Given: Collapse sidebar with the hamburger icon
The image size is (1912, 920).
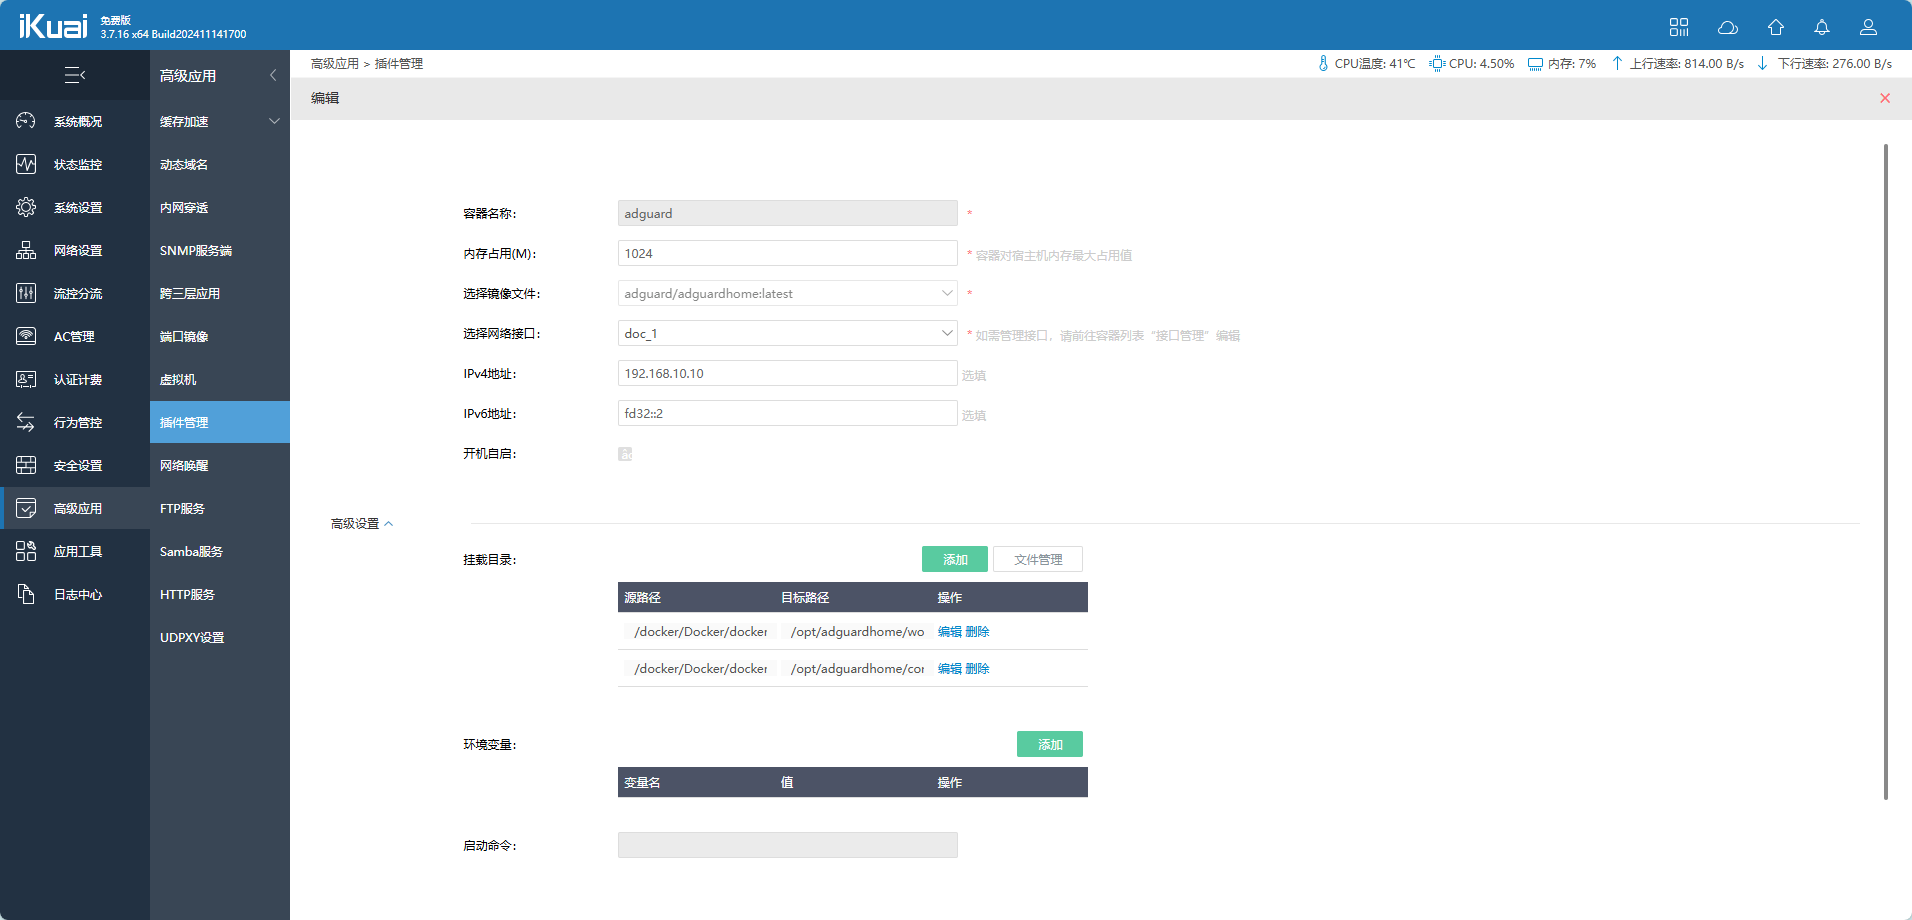Looking at the screenshot, I should point(75,75).
